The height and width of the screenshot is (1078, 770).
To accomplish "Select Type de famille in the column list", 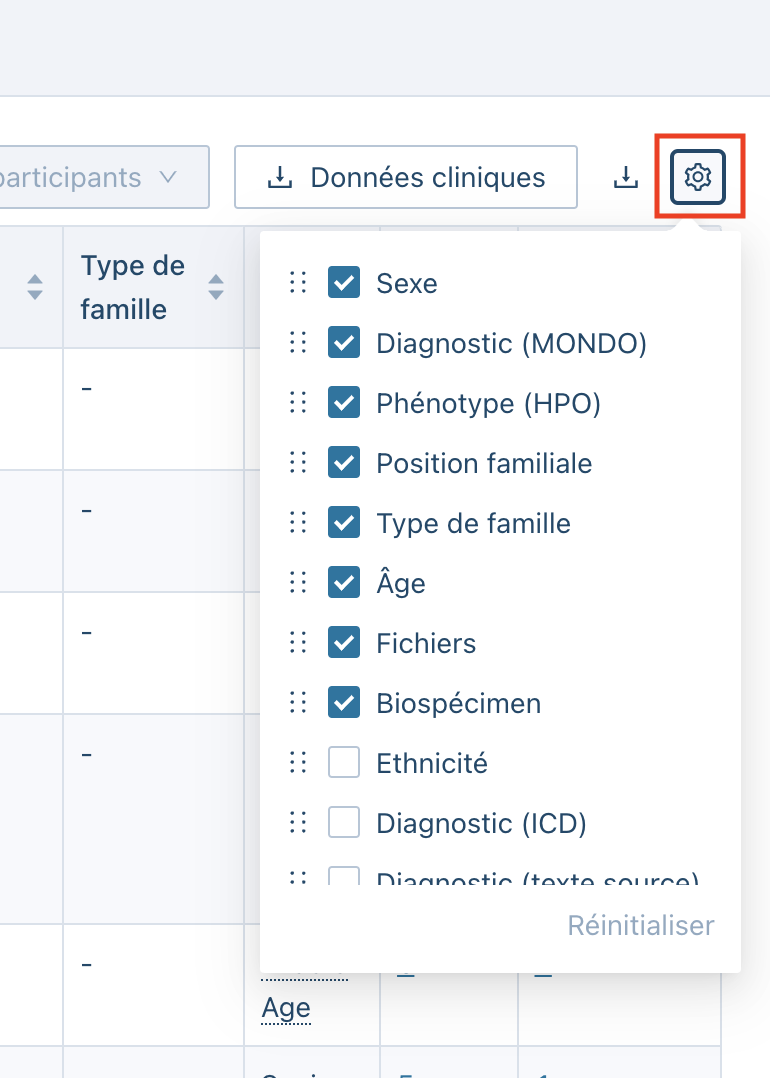I will coord(473,523).
